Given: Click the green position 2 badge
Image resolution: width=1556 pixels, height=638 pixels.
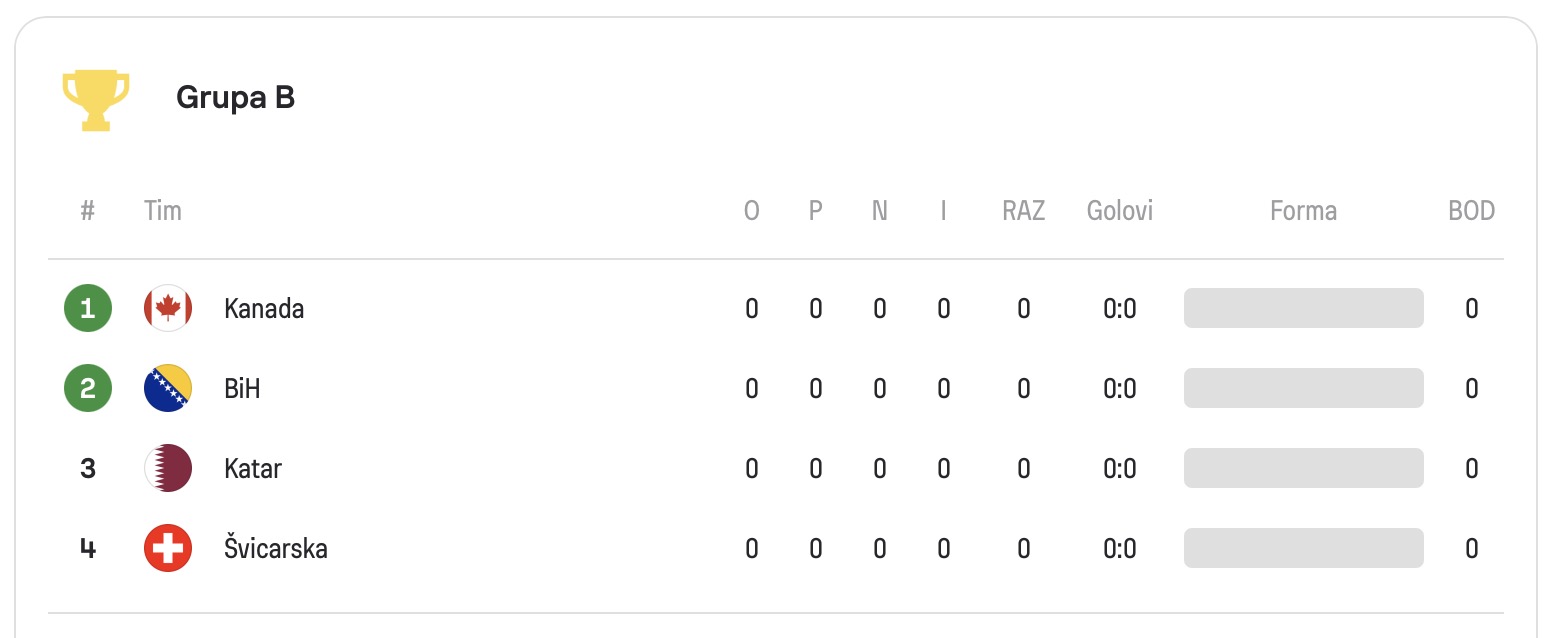Looking at the screenshot, I should coord(88,388).
